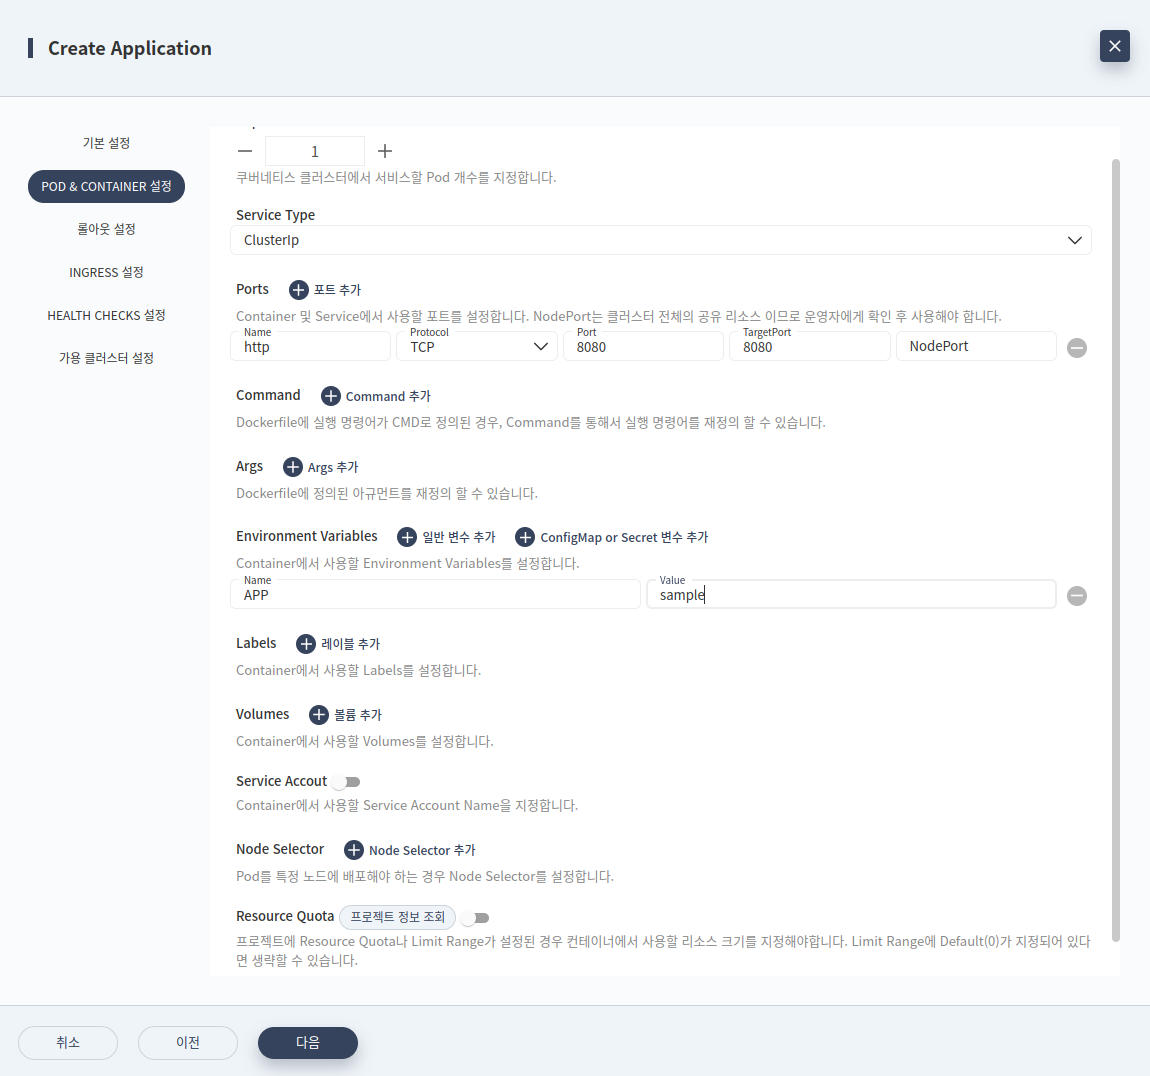
Task: Toggle the Resource Quota switch
Action: pos(475,918)
